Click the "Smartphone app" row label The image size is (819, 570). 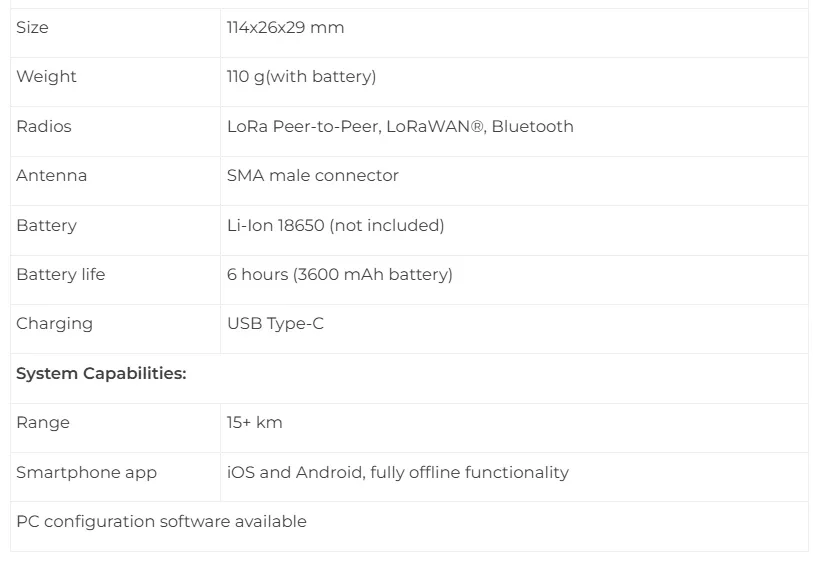[x=86, y=473]
